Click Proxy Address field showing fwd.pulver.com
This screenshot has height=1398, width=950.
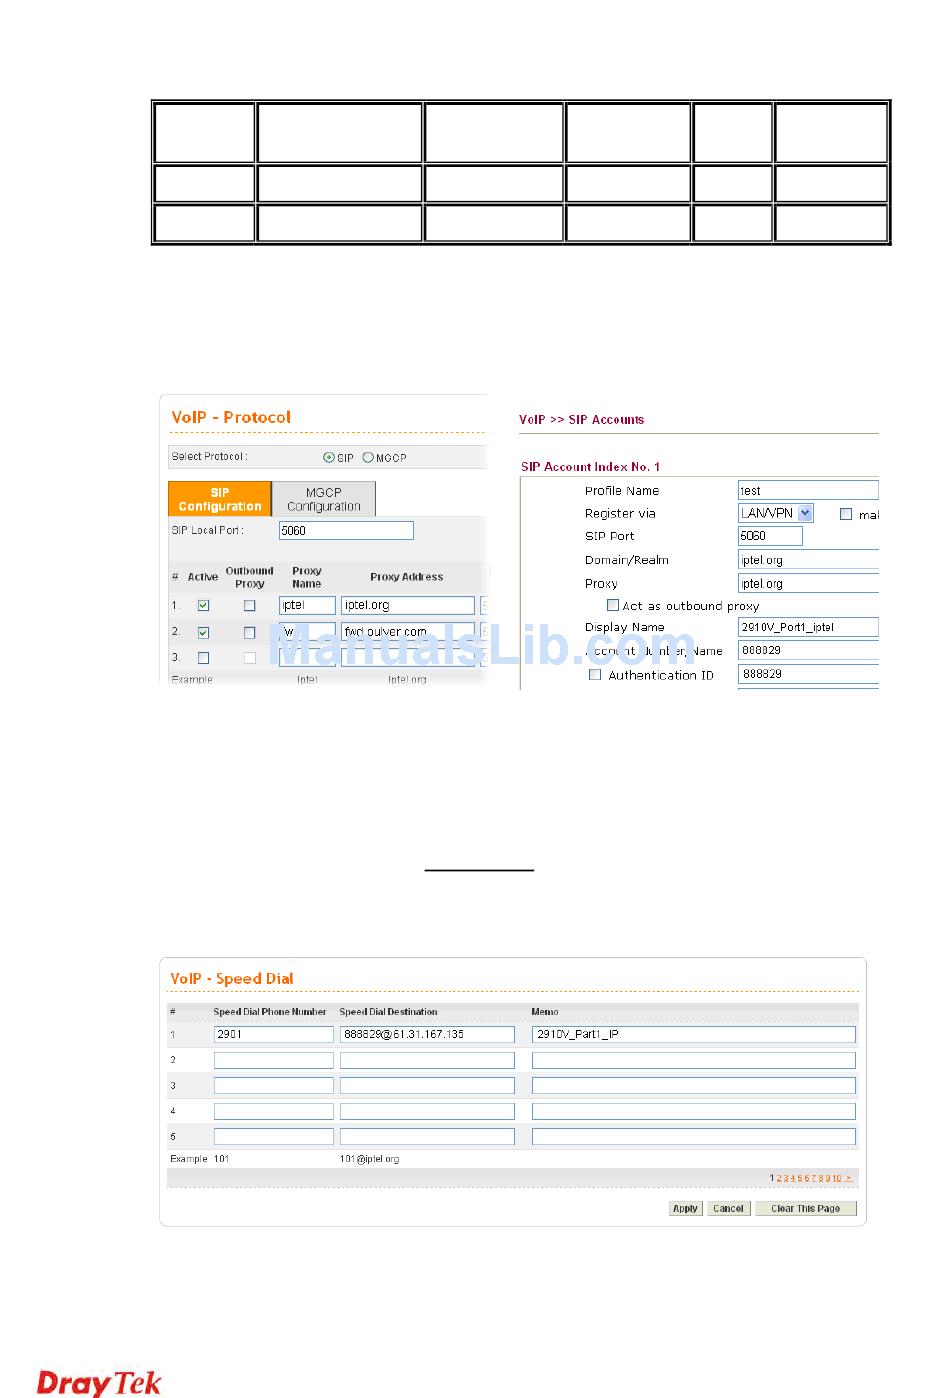tap(408, 632)
